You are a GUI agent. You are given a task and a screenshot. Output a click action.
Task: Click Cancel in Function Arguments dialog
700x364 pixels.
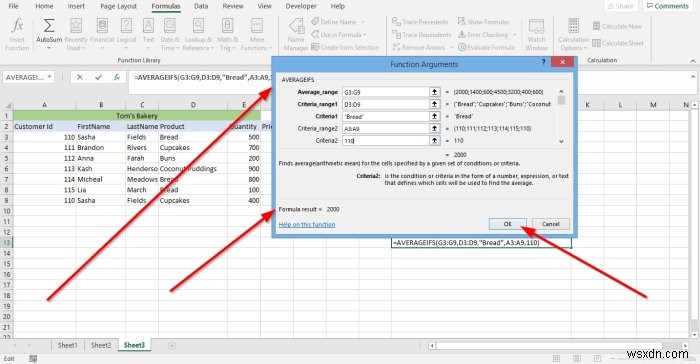[x=550, y=224]
